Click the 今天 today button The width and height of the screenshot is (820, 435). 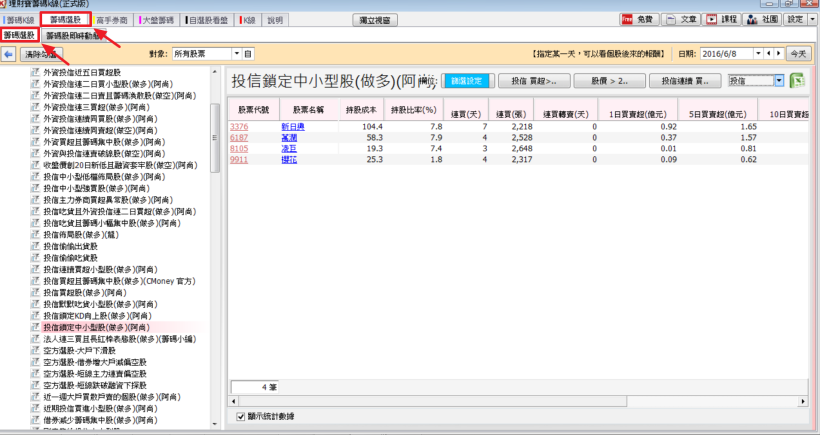click(x=798, y=54)
